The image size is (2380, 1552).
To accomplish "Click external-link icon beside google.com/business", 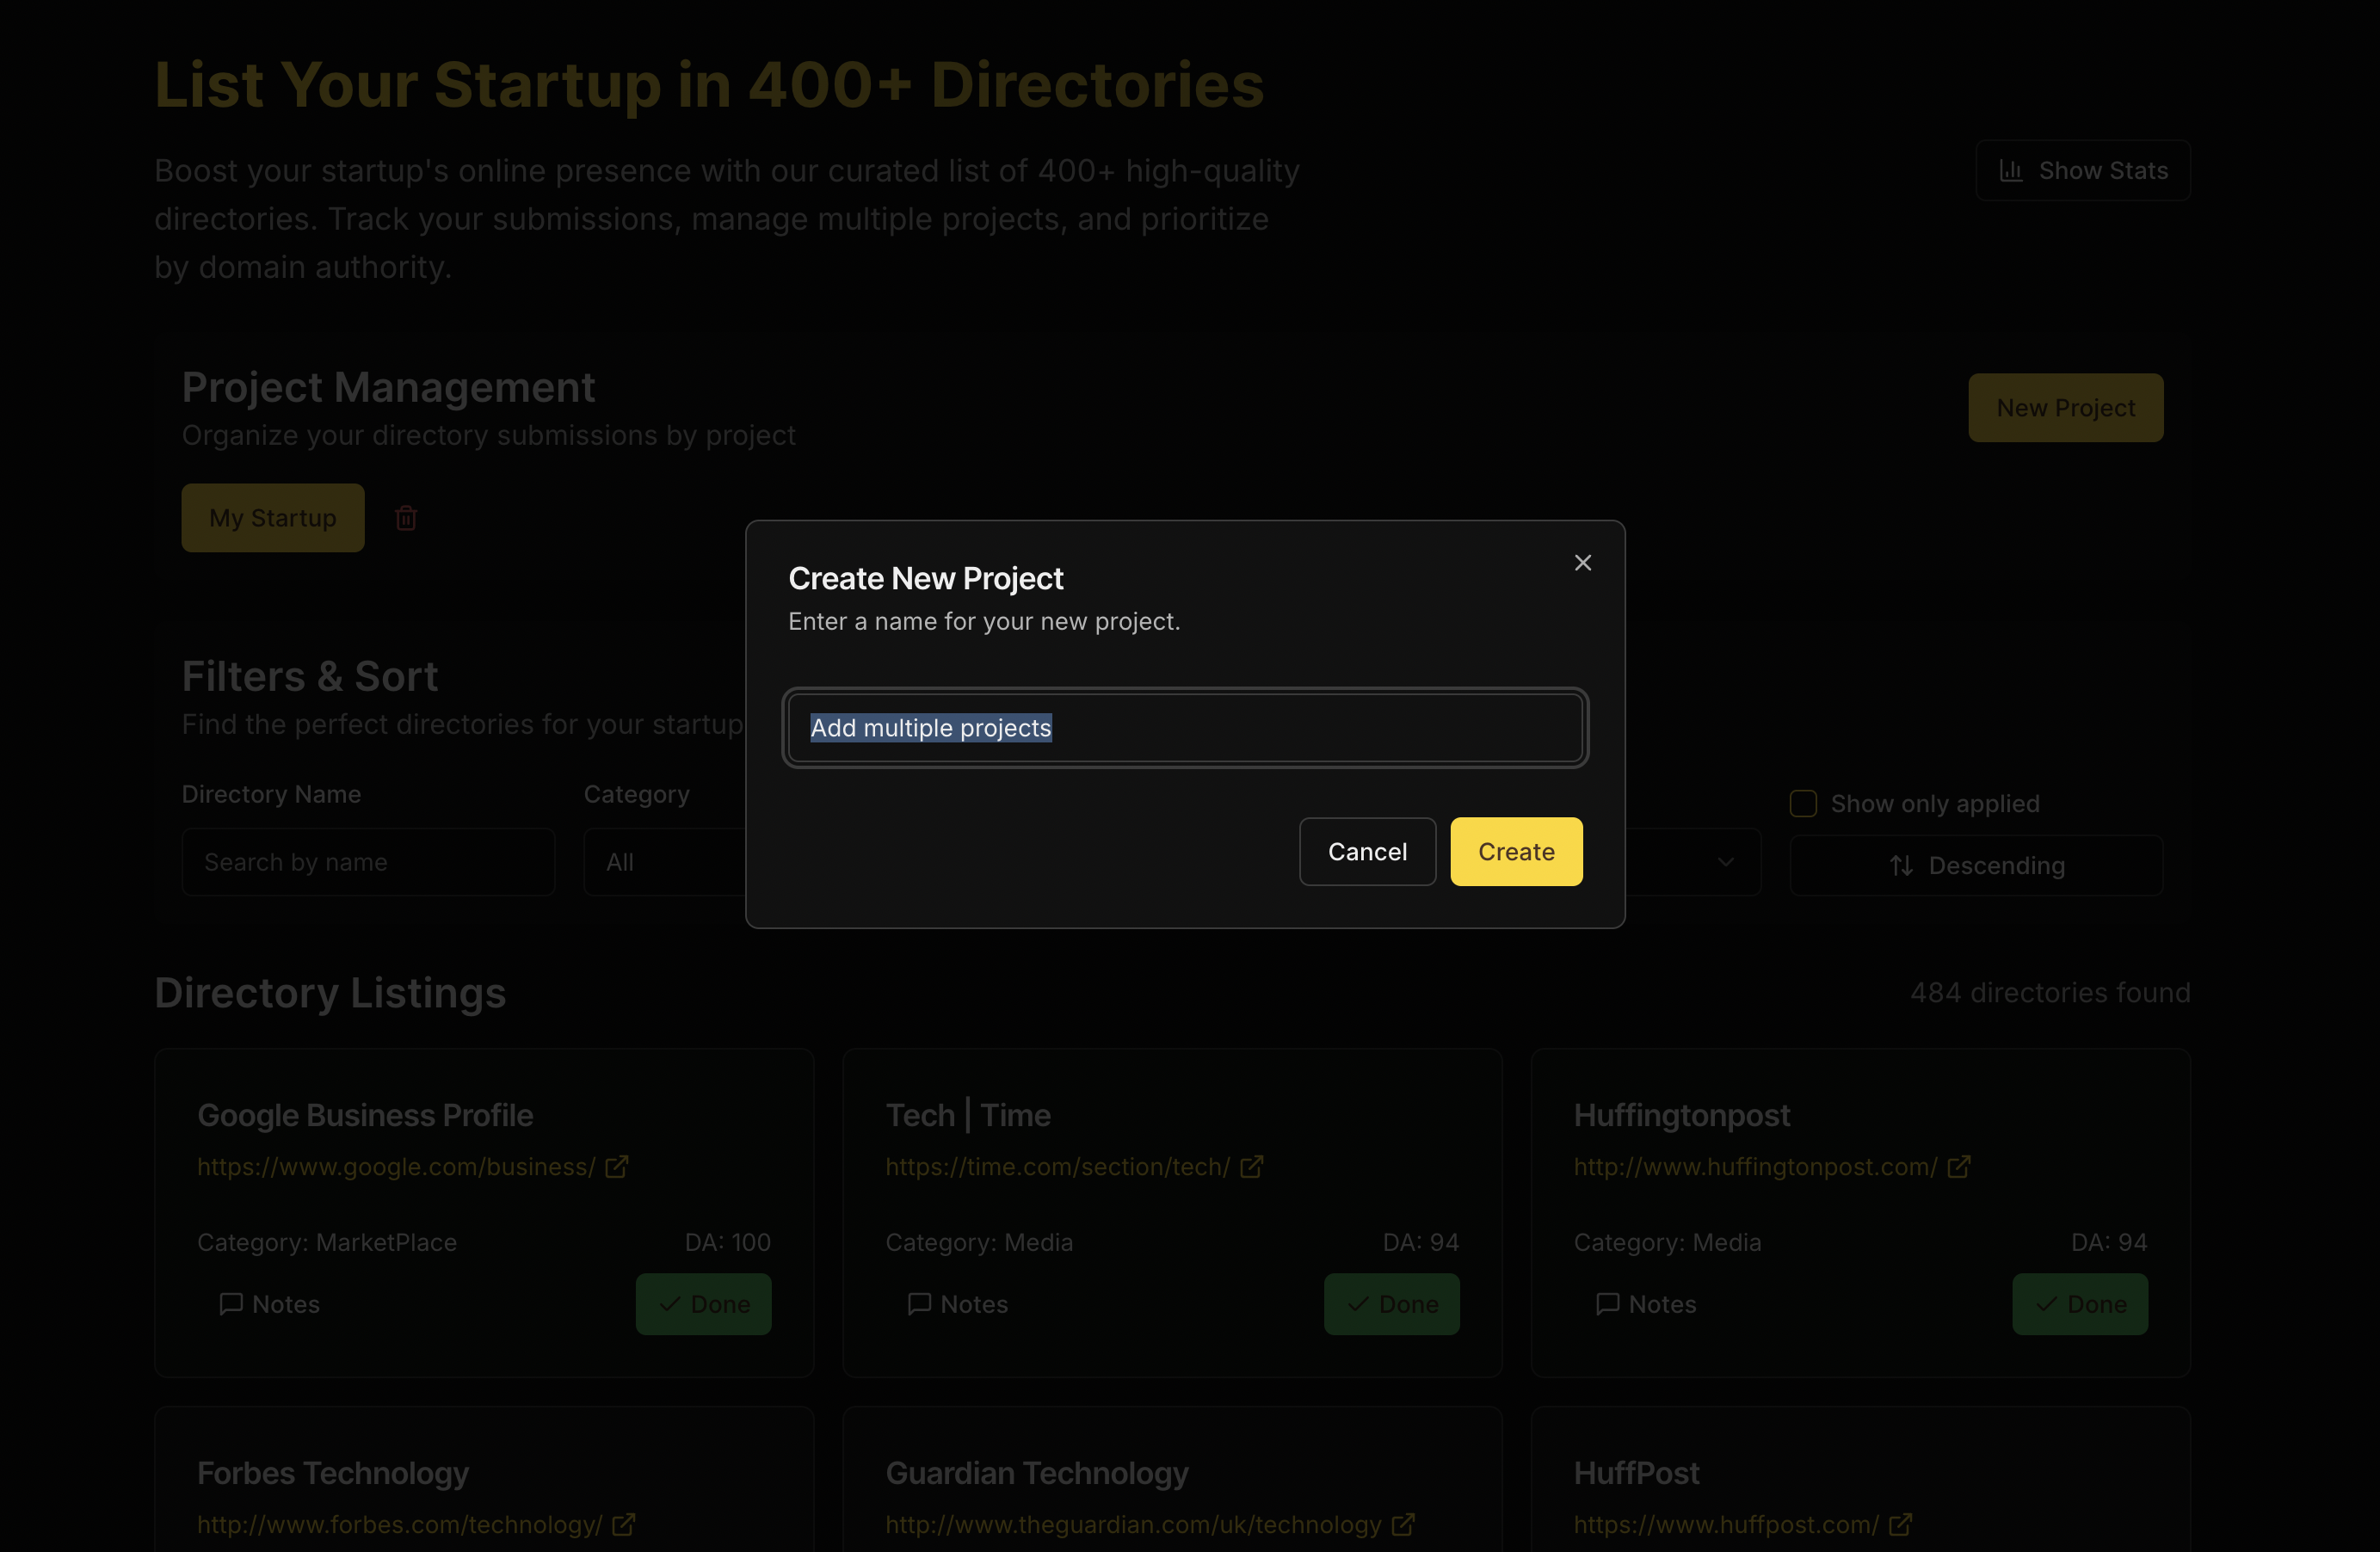I will pos(617,1167).
